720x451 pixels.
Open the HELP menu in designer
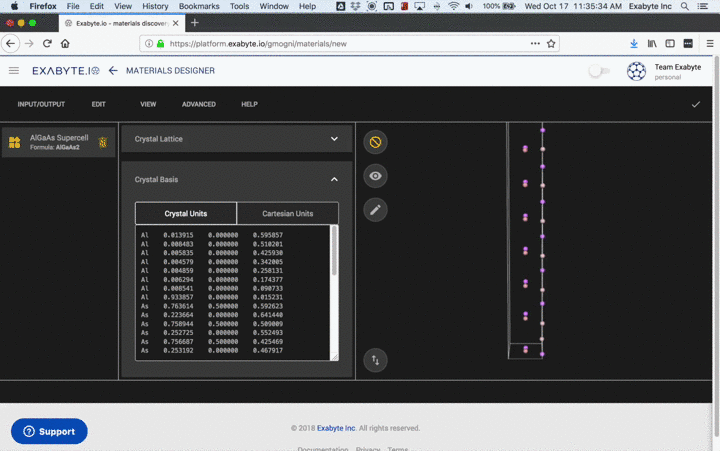tap(249, 104)
